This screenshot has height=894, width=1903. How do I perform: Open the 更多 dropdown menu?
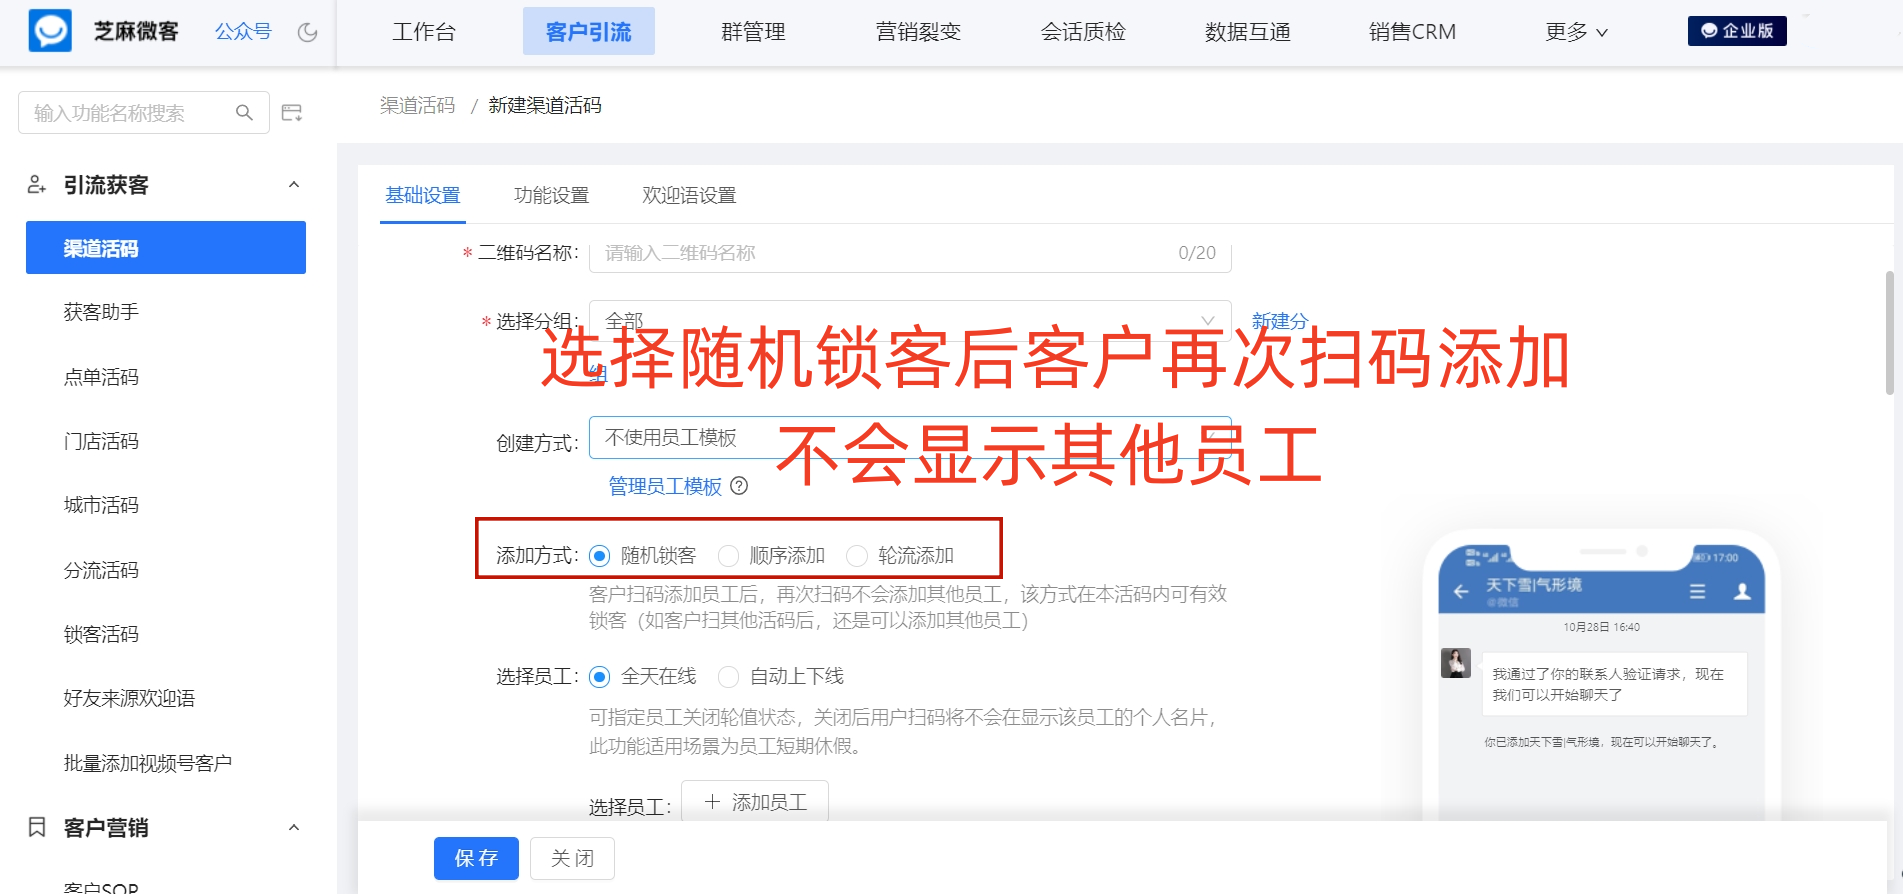(1576, 32)
